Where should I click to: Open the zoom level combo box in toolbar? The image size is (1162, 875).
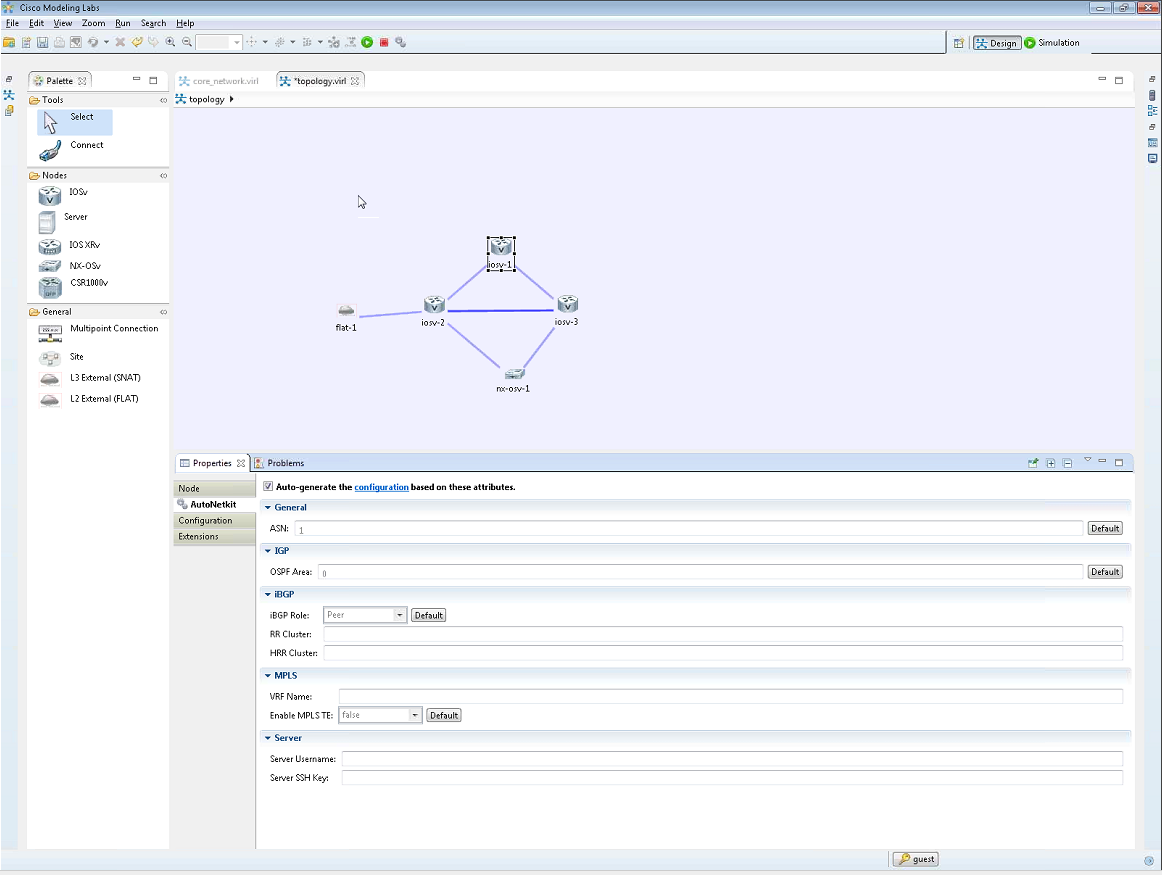click(236, 43)
